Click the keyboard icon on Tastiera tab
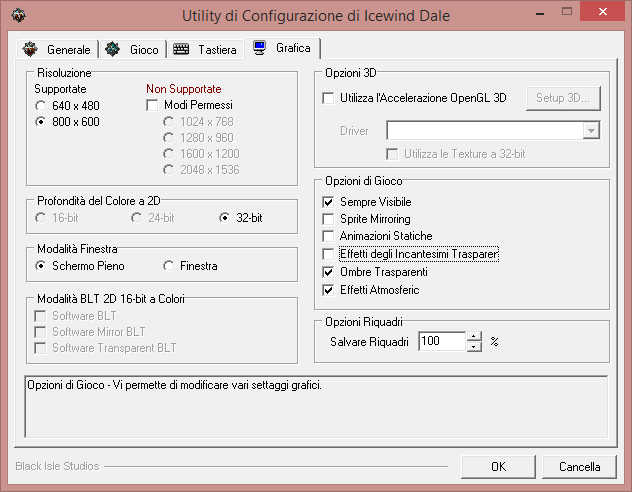 tap(181, 49)
